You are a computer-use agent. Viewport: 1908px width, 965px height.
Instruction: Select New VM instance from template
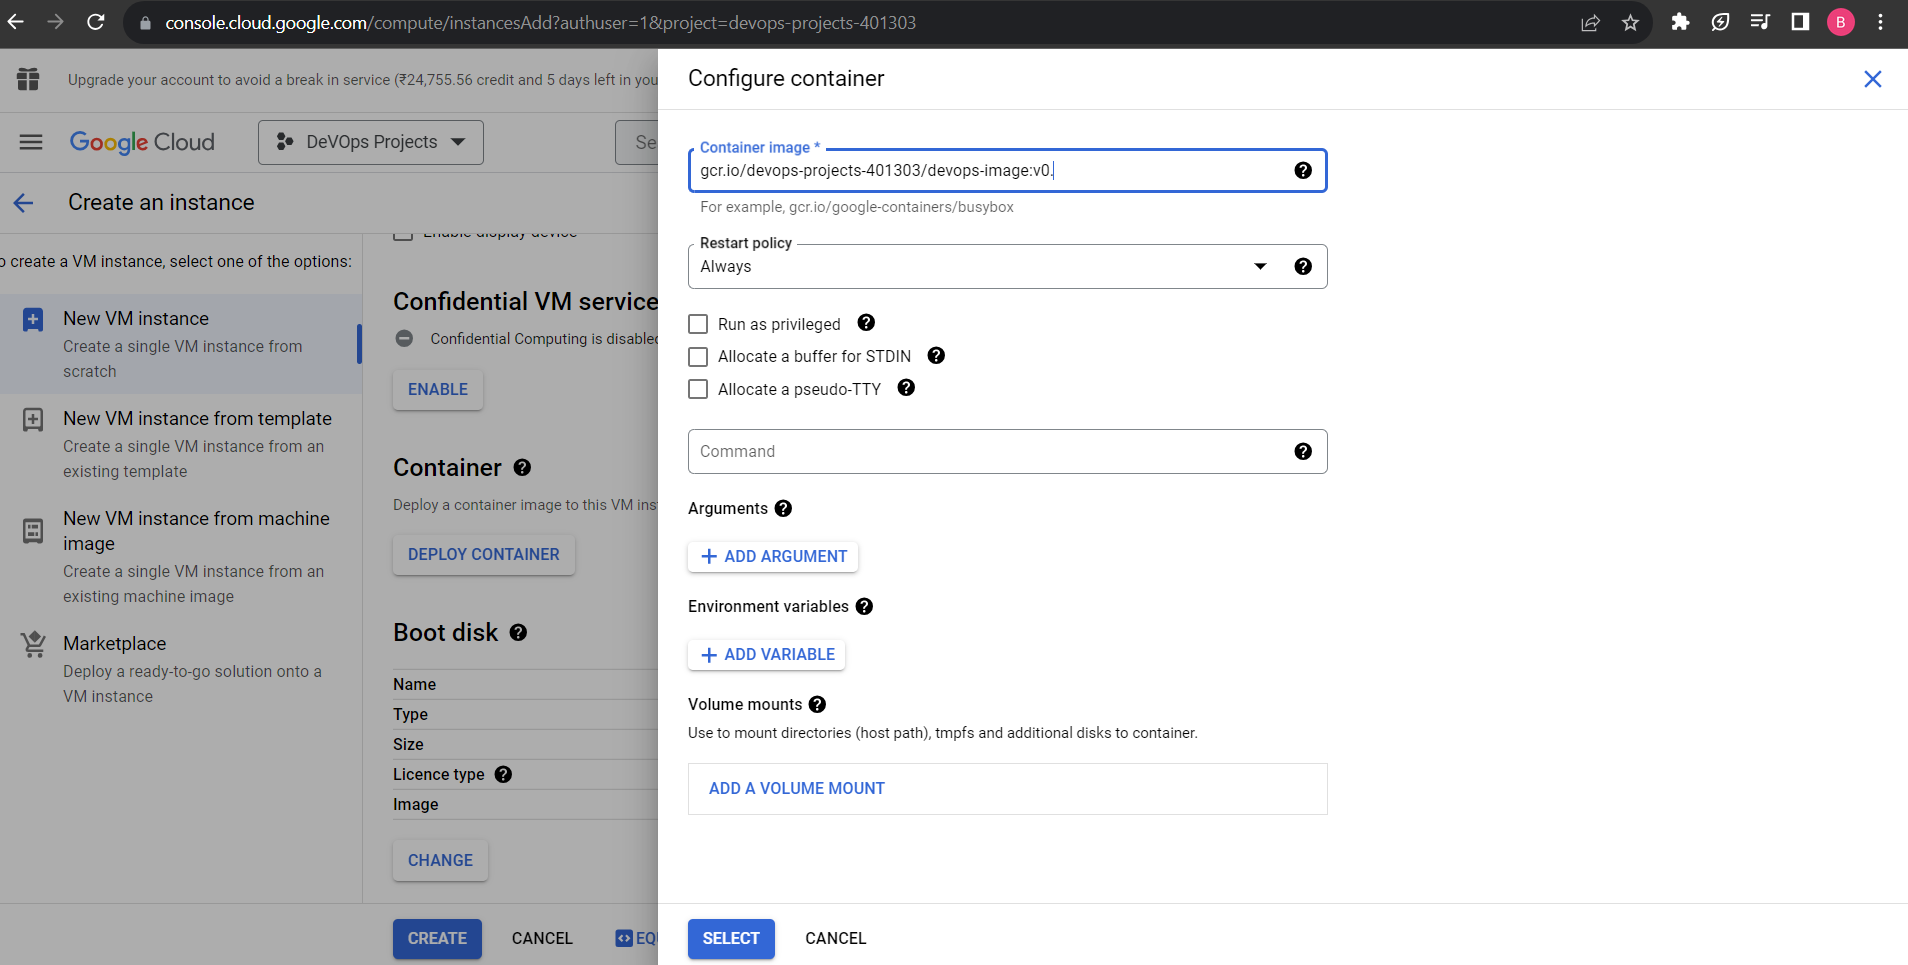pyautogui.click(x=180, y=444)
